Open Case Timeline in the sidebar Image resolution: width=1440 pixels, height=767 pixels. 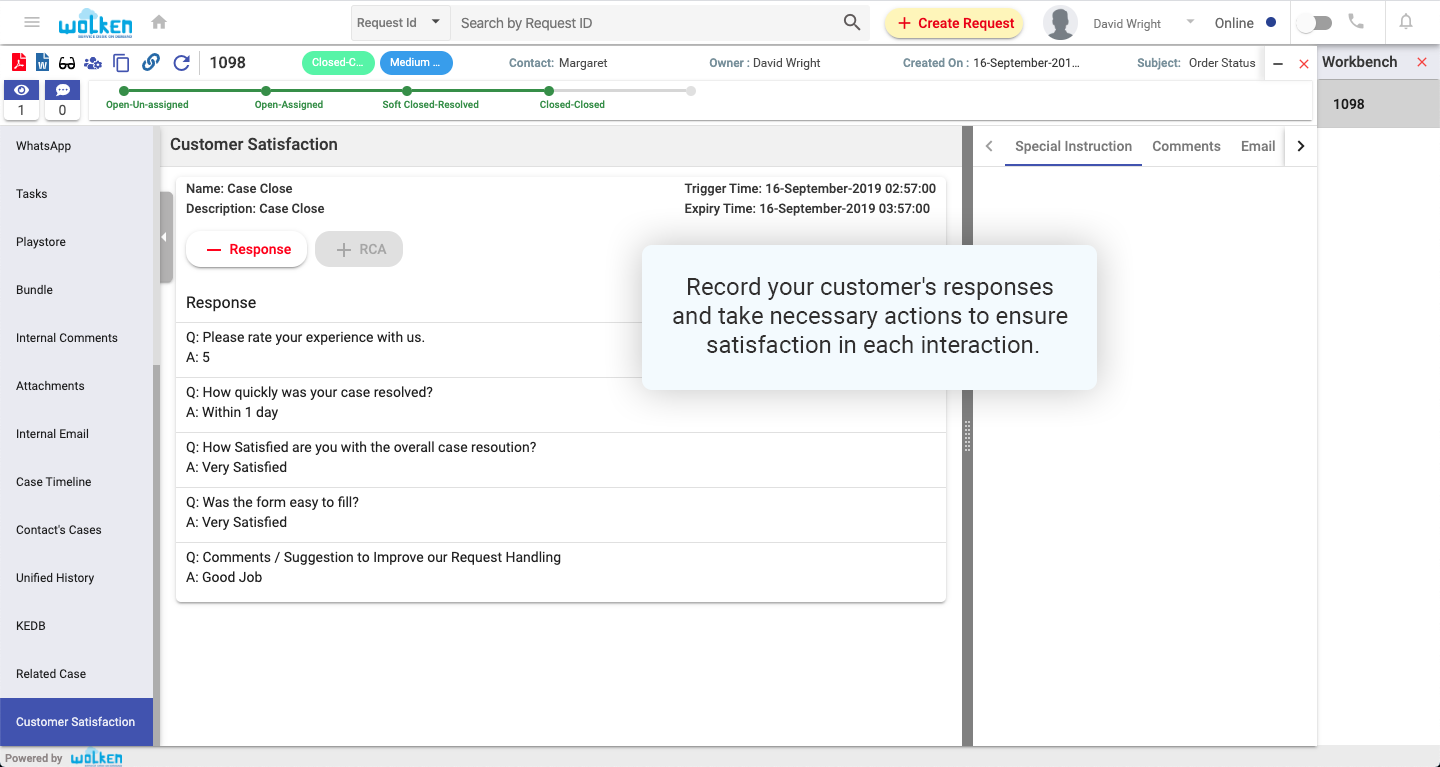54,482
